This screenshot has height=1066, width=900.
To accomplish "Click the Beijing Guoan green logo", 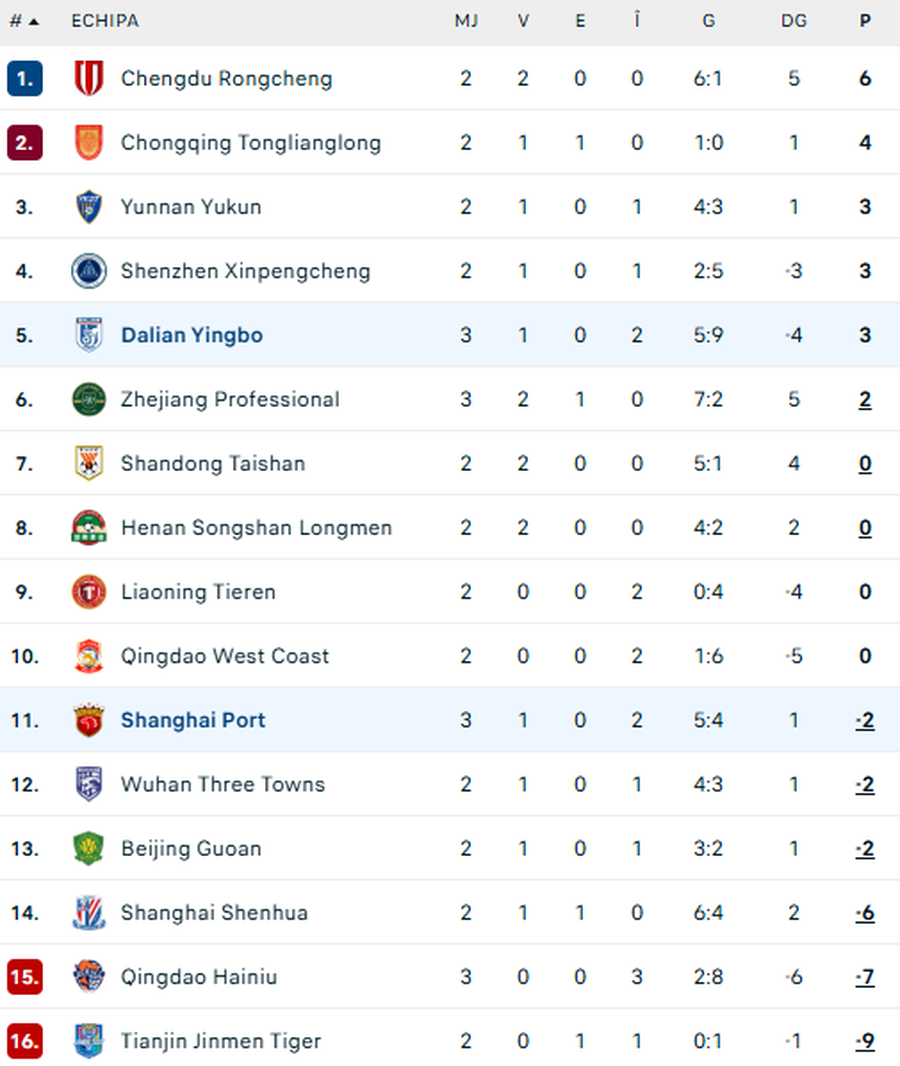I will click(x=89, y=849).
